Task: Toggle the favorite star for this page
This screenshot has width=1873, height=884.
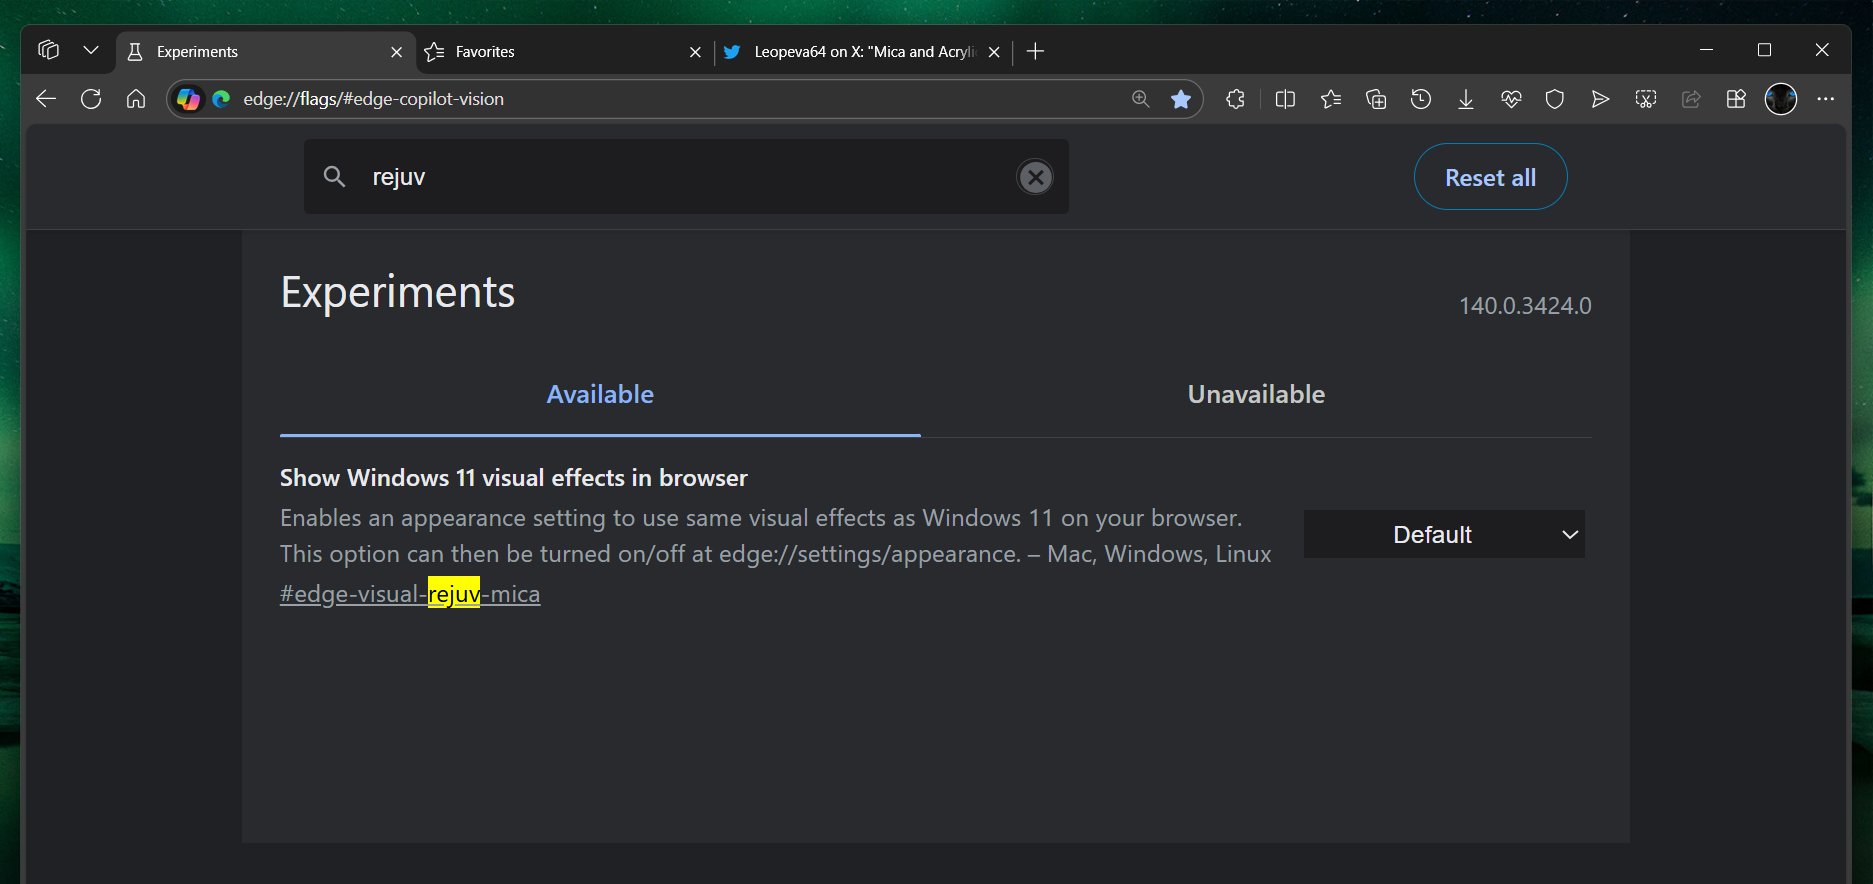Action: click(x=1181, y=99)
